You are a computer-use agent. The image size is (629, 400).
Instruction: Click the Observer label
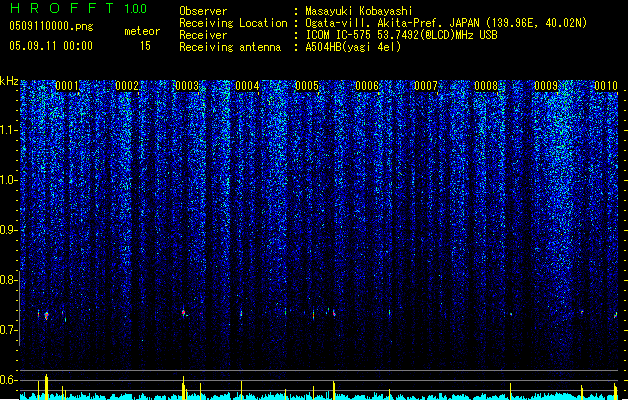pos(203,11)
